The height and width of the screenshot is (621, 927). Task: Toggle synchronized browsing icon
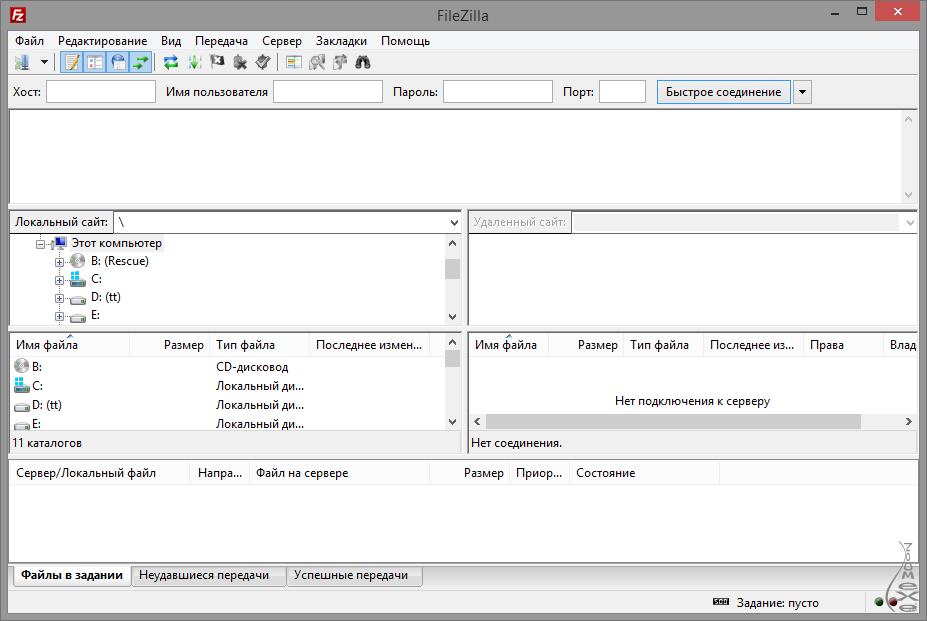340,62
